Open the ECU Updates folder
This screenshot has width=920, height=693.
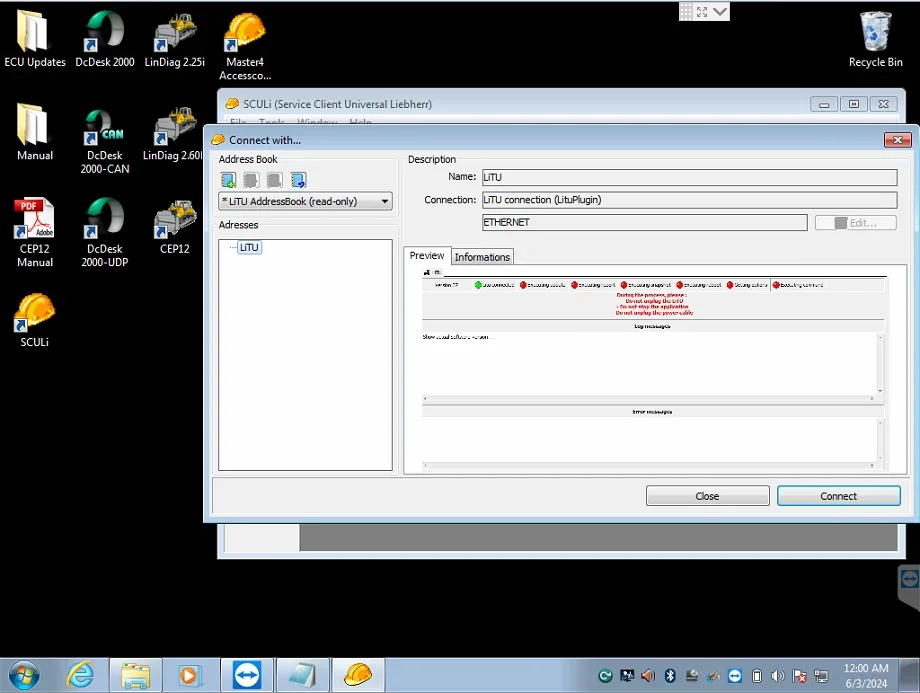point(35,40)
